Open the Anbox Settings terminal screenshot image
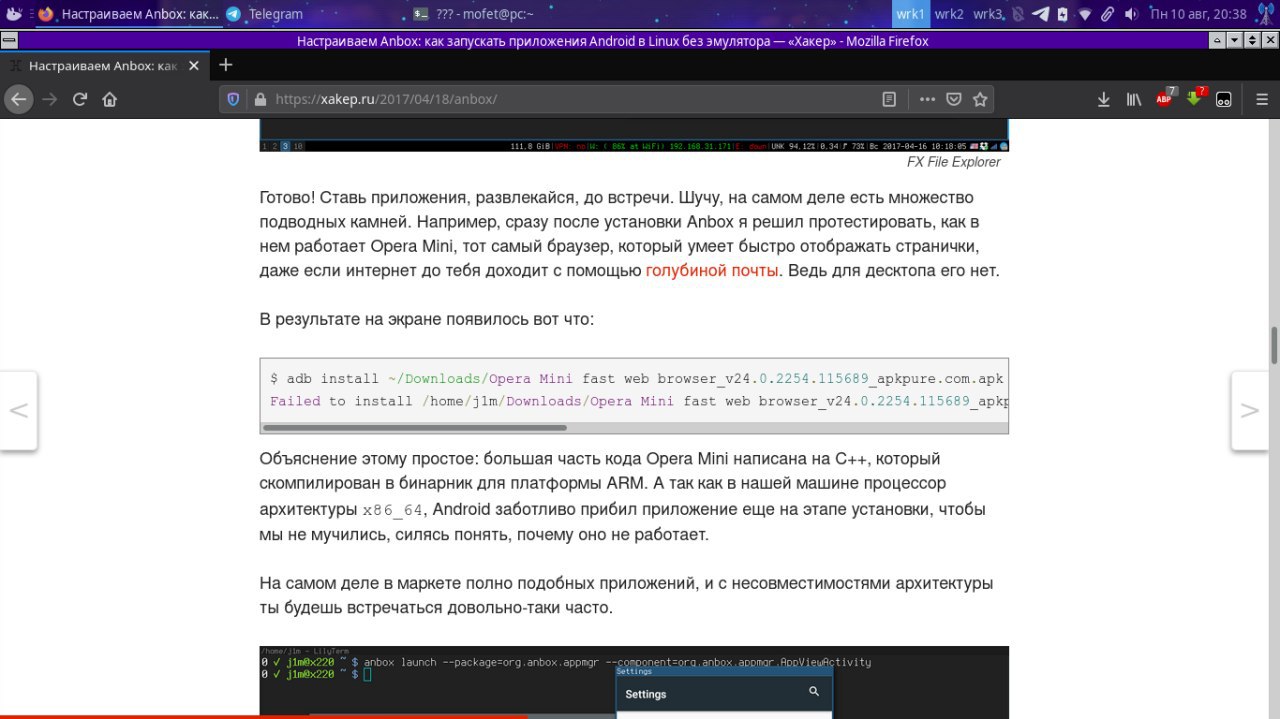Image resolution: width=1280 pixels, height=719 pixels. [x=634, y=682]
